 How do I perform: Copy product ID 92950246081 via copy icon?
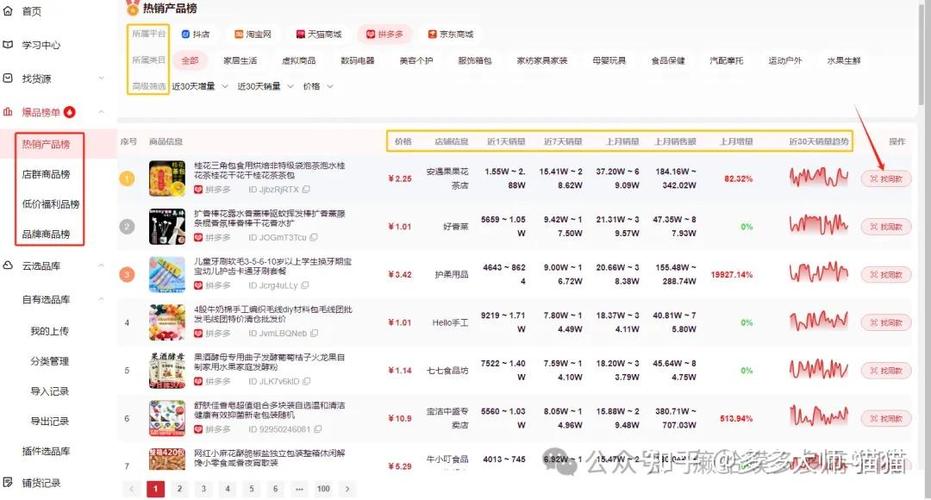[x=318, y=429]
